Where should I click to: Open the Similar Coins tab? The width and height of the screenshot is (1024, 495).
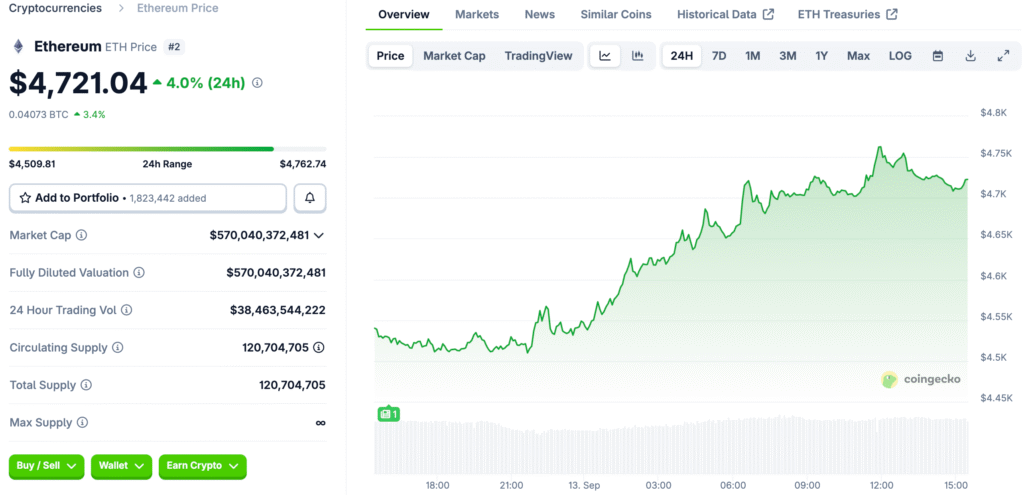616,14
